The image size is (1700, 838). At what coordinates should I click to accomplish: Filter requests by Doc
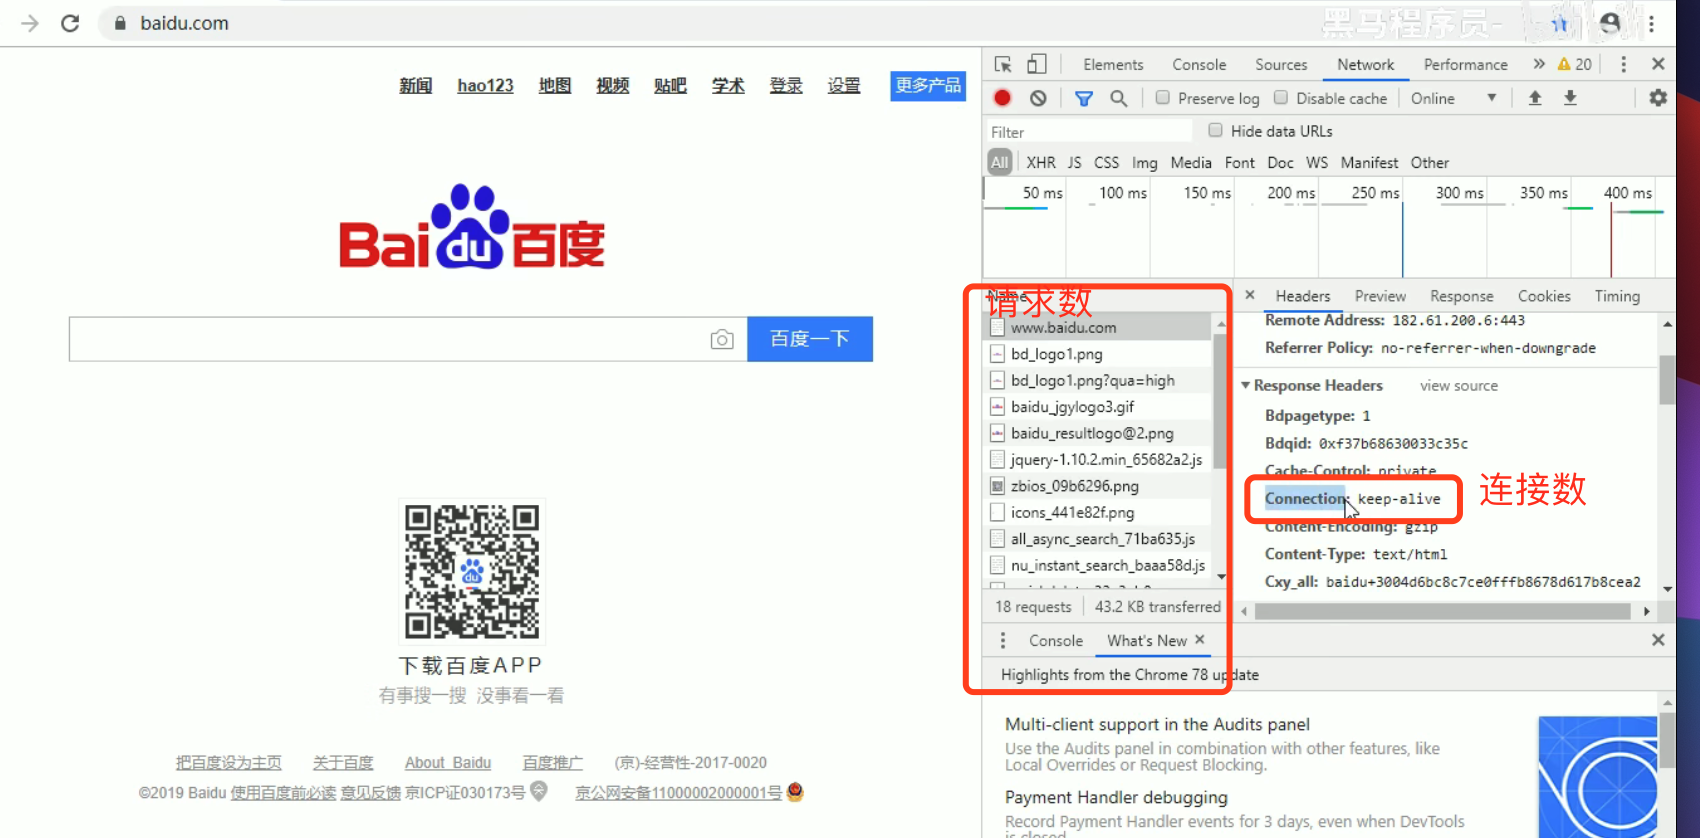[x=1280, y=162]
